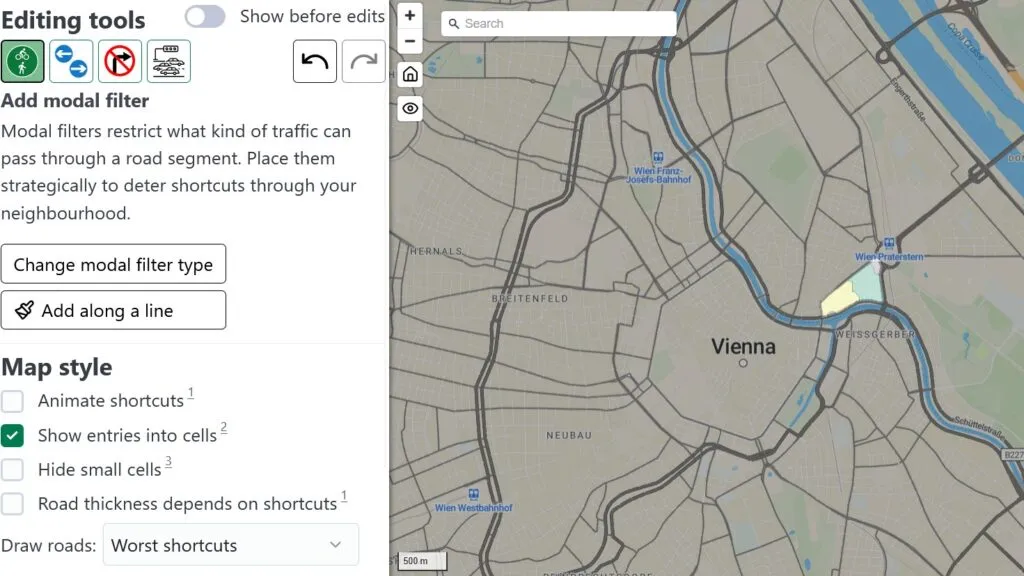Viewport: 1024px width, 576px height.
Task: Click Wien Franz-Josefs-Bahnhof station icon
Action: point(658,157)
